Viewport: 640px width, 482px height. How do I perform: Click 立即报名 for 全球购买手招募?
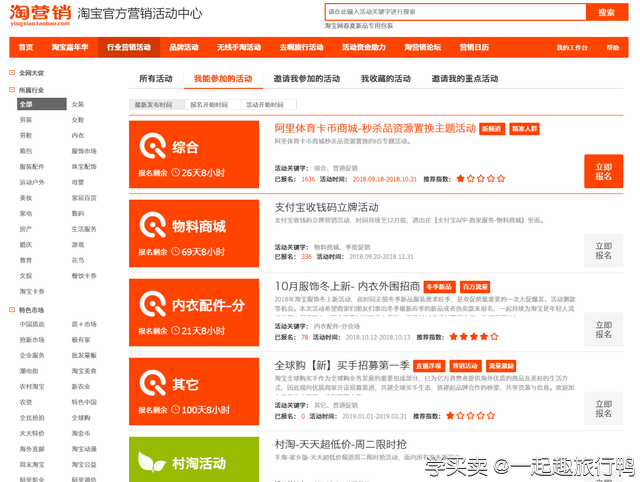(x=604, y=409)
